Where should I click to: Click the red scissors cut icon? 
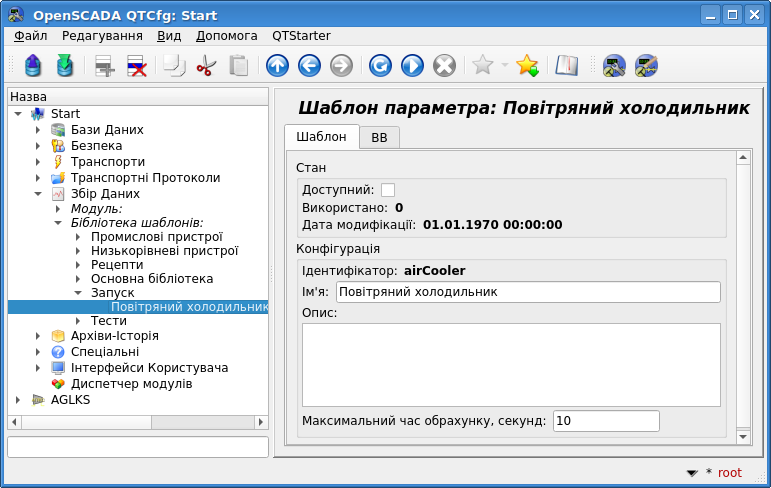(x=206, y=66)
